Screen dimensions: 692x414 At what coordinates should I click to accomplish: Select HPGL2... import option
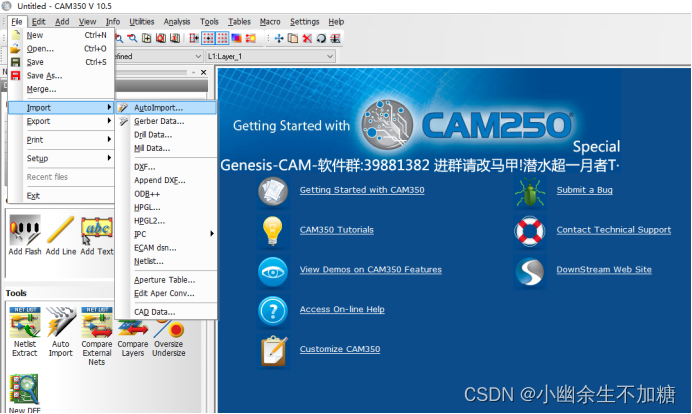click(166, 221)
